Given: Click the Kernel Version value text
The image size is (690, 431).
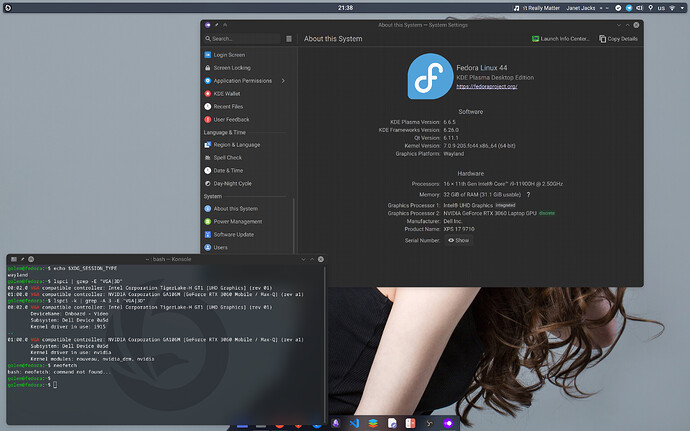Looking at the screenshot, I should (479, 146).
